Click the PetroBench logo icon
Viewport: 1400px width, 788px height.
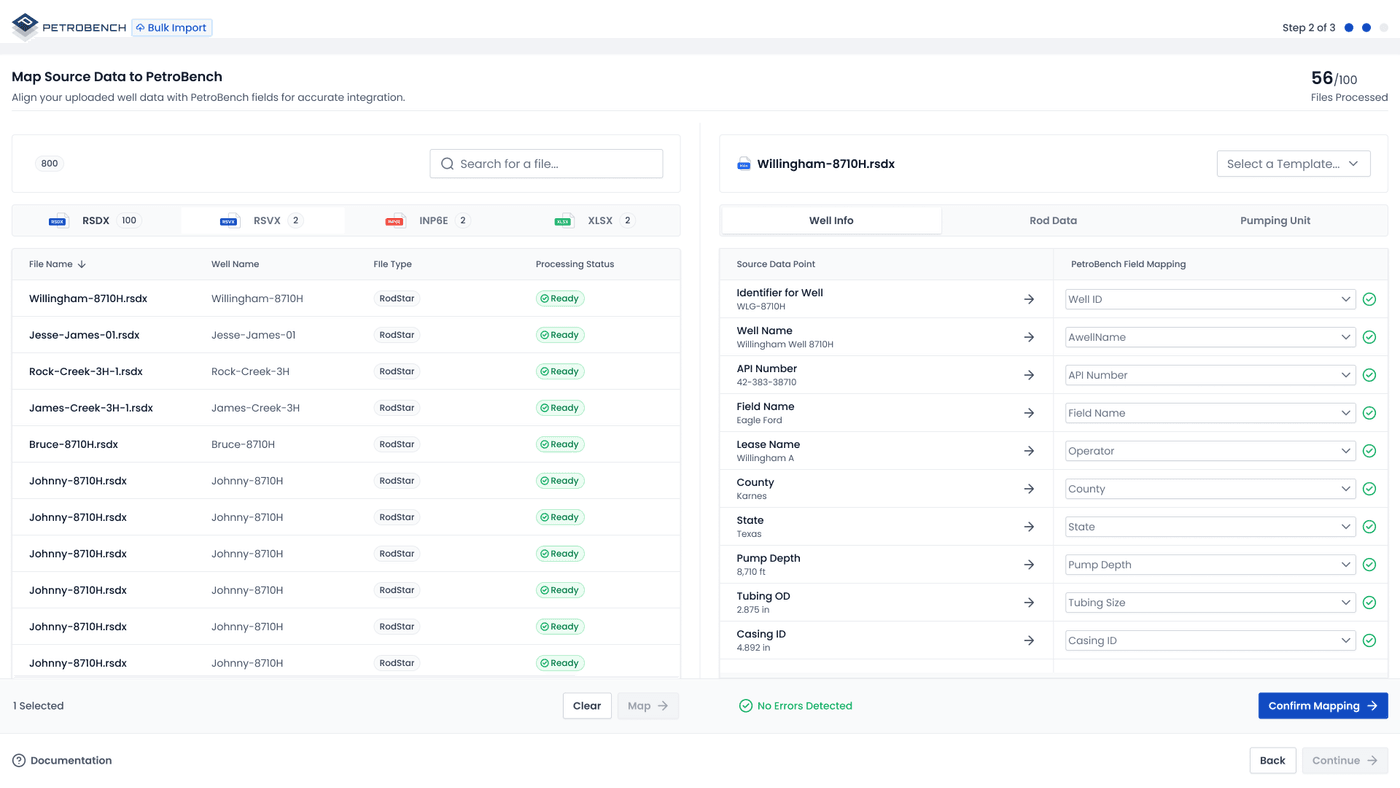(22, 27)
